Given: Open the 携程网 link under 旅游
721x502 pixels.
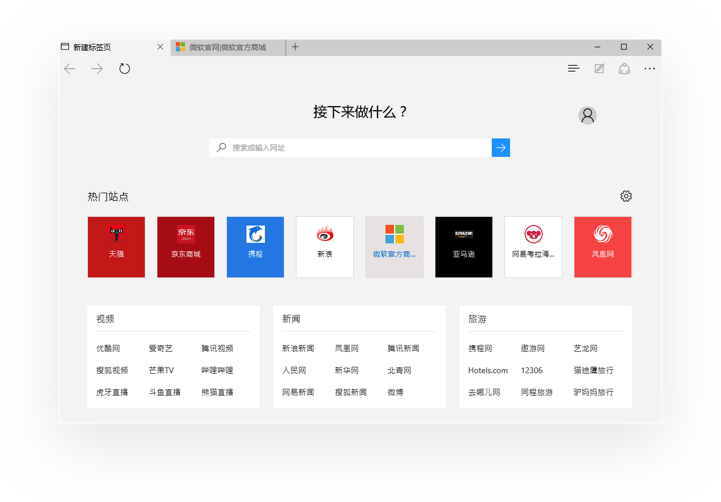Looking at the screenshot, I should (480, 348).
